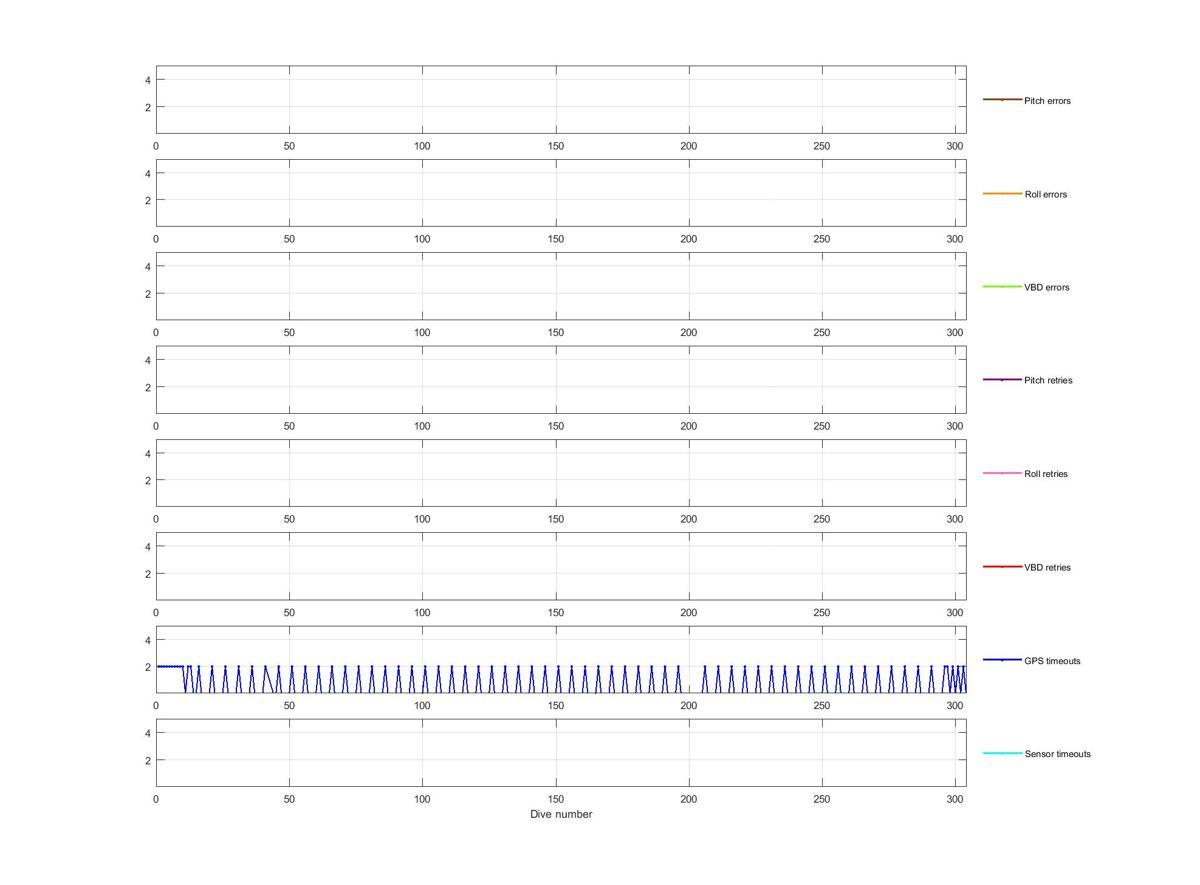Select the red VBD retries legend line
Image resolution: width=1200 pixels, height=885 pixels.
[1002, 567]
